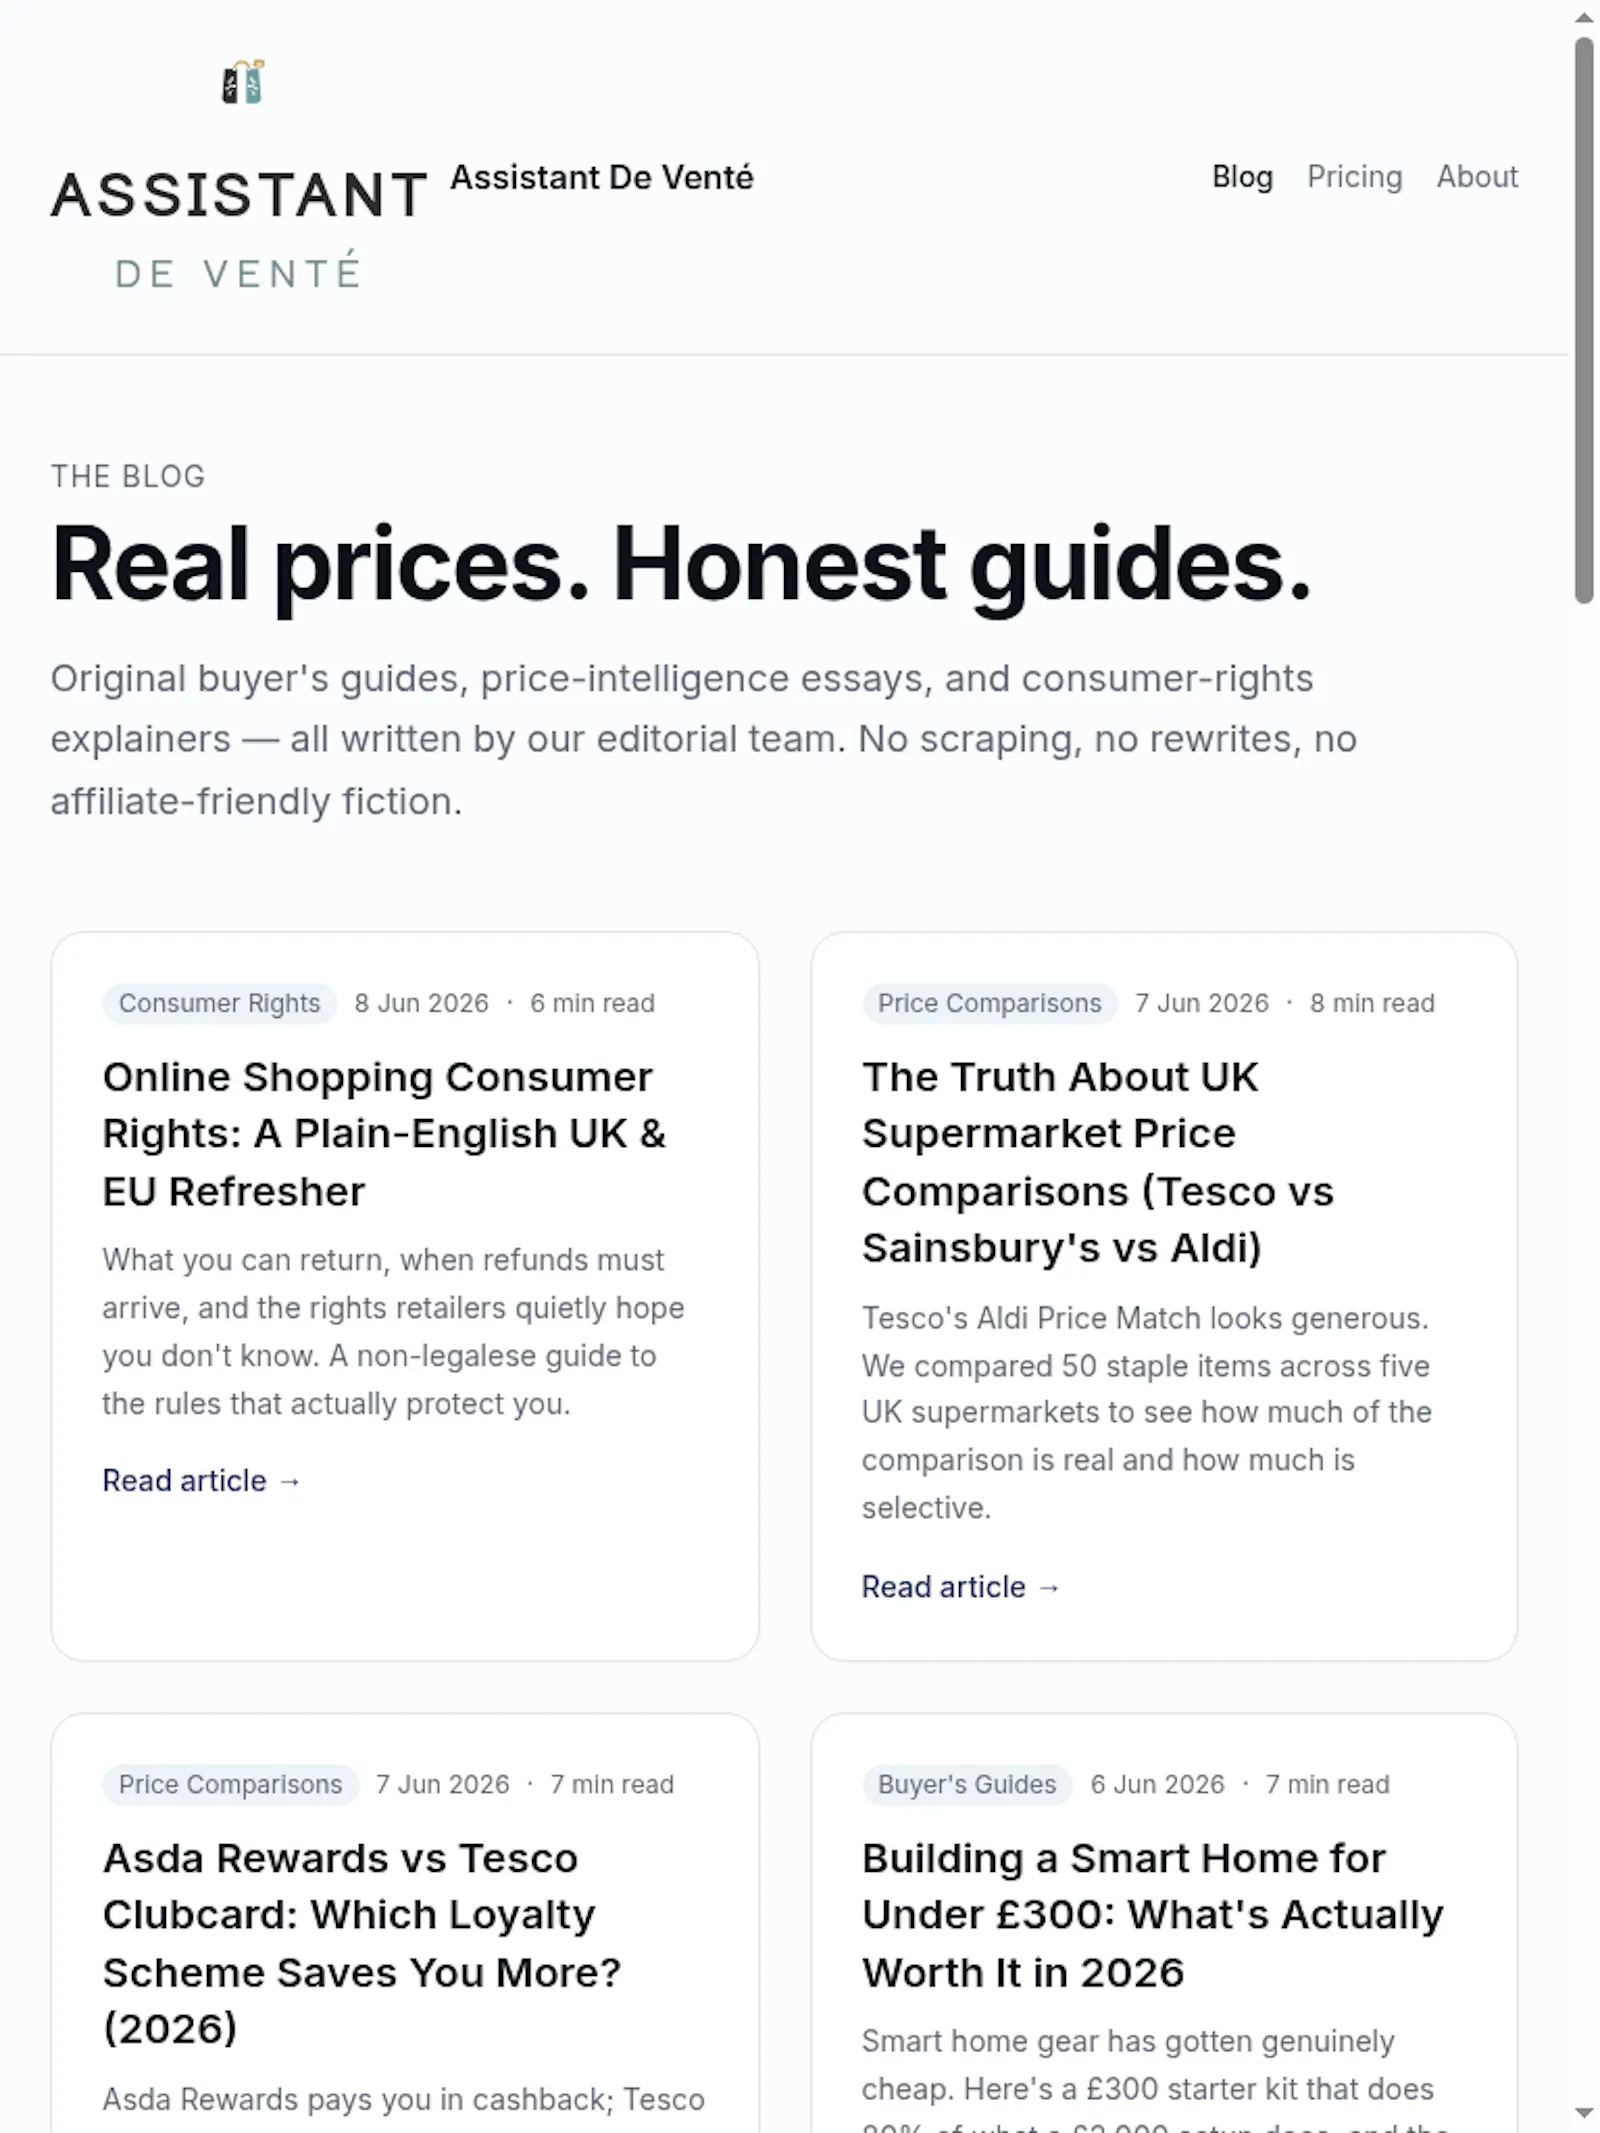Click Read article under supermarket comparison post
Viewport: 1600px width, 2133px height.
pyautogui.click(x=961, y=1587)
